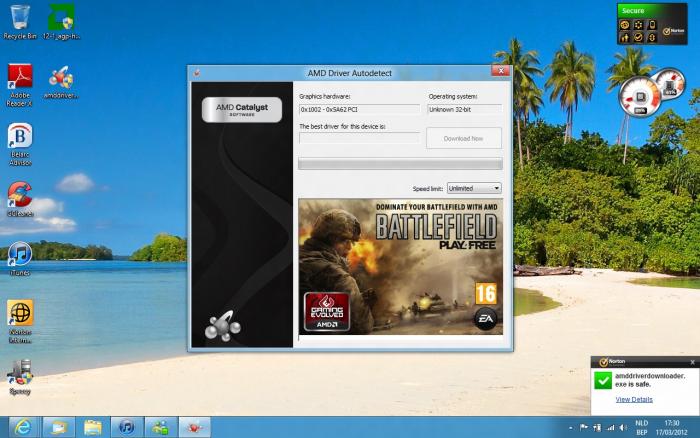The width and height of the screenshot is (700, 438).
Task: Click the Operating system field
Action: tap(464, 109)
